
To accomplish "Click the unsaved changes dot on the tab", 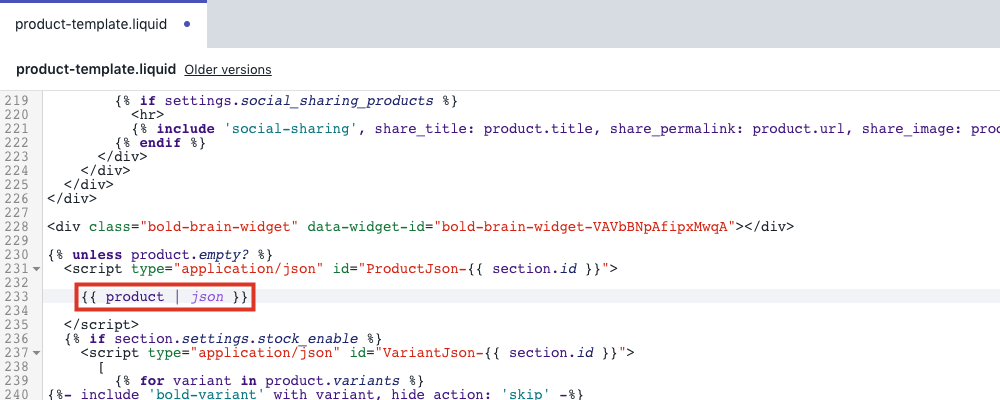I will tap(187, 25).
